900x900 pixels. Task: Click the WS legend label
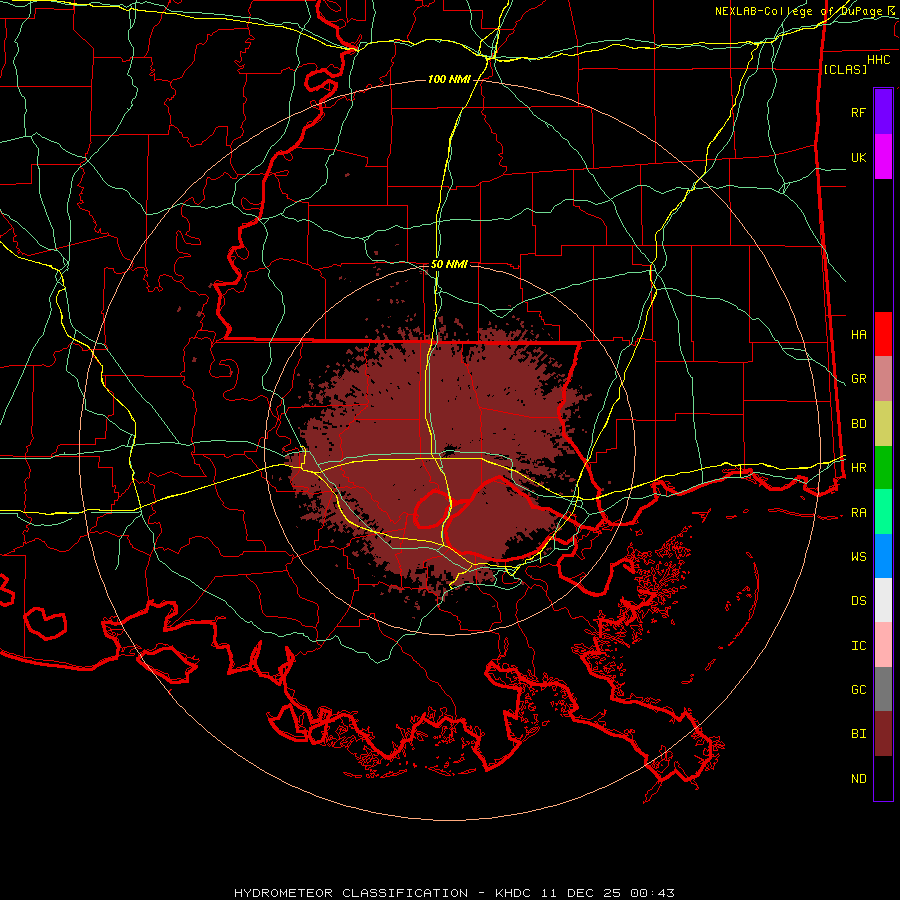[858, 557]
